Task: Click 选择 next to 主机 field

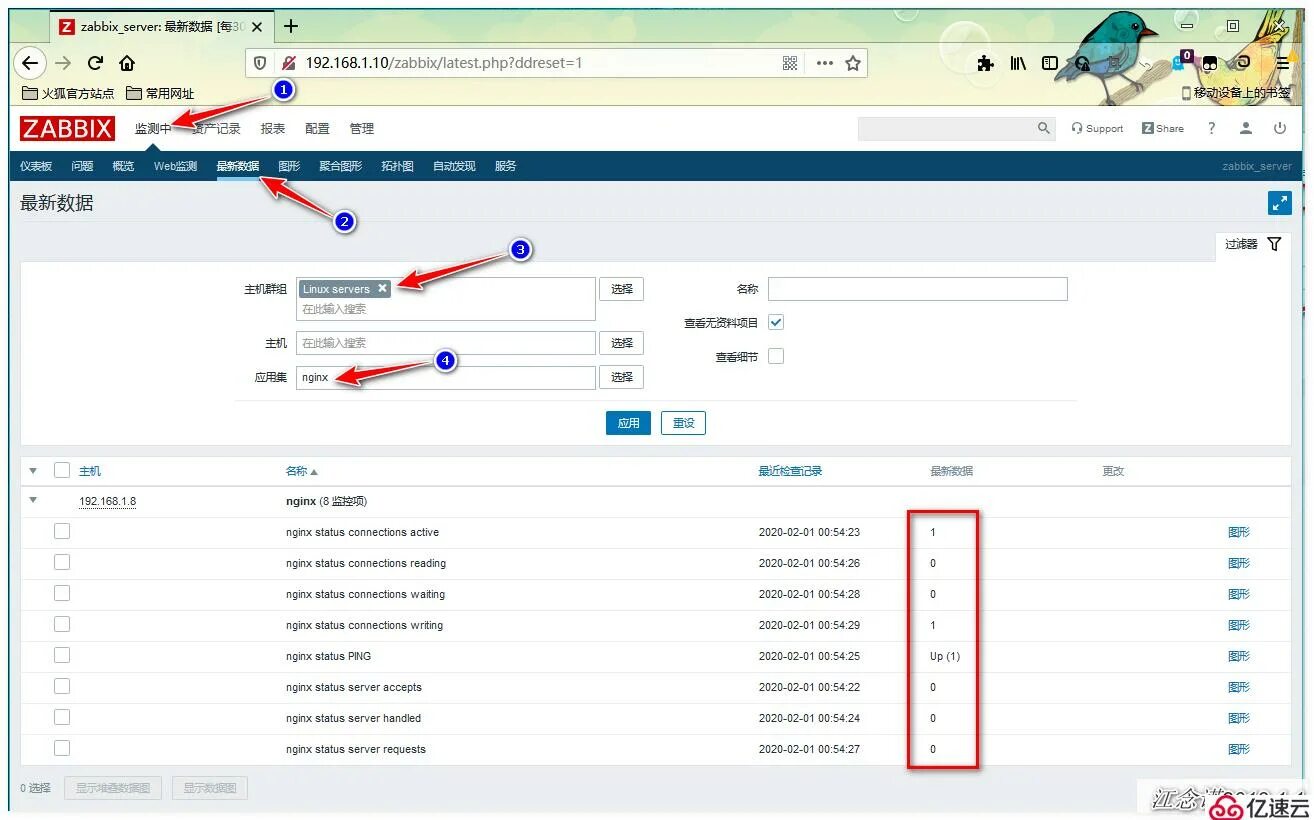Action: (621, 343)
